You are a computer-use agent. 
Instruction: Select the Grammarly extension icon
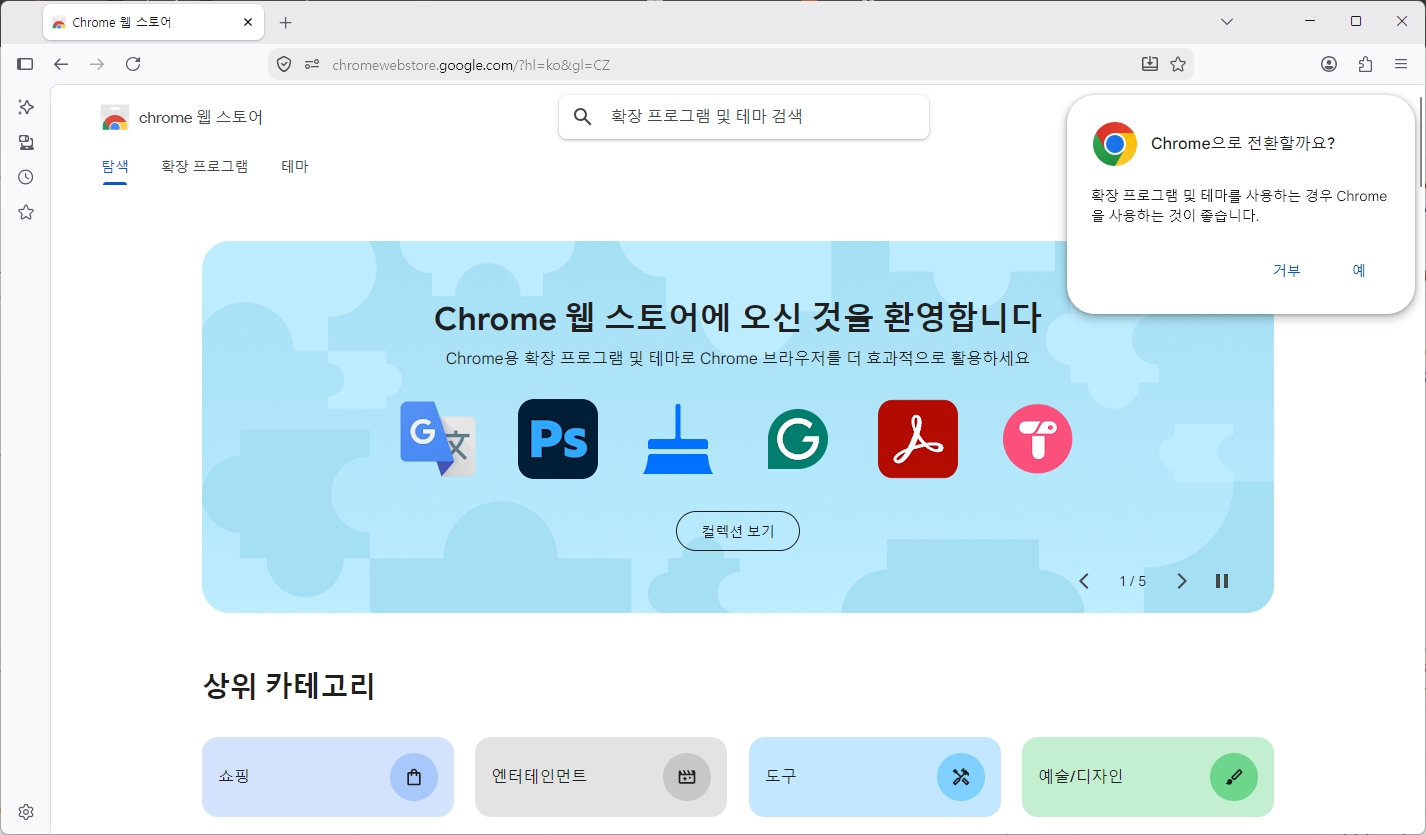[x=798, y=439]
